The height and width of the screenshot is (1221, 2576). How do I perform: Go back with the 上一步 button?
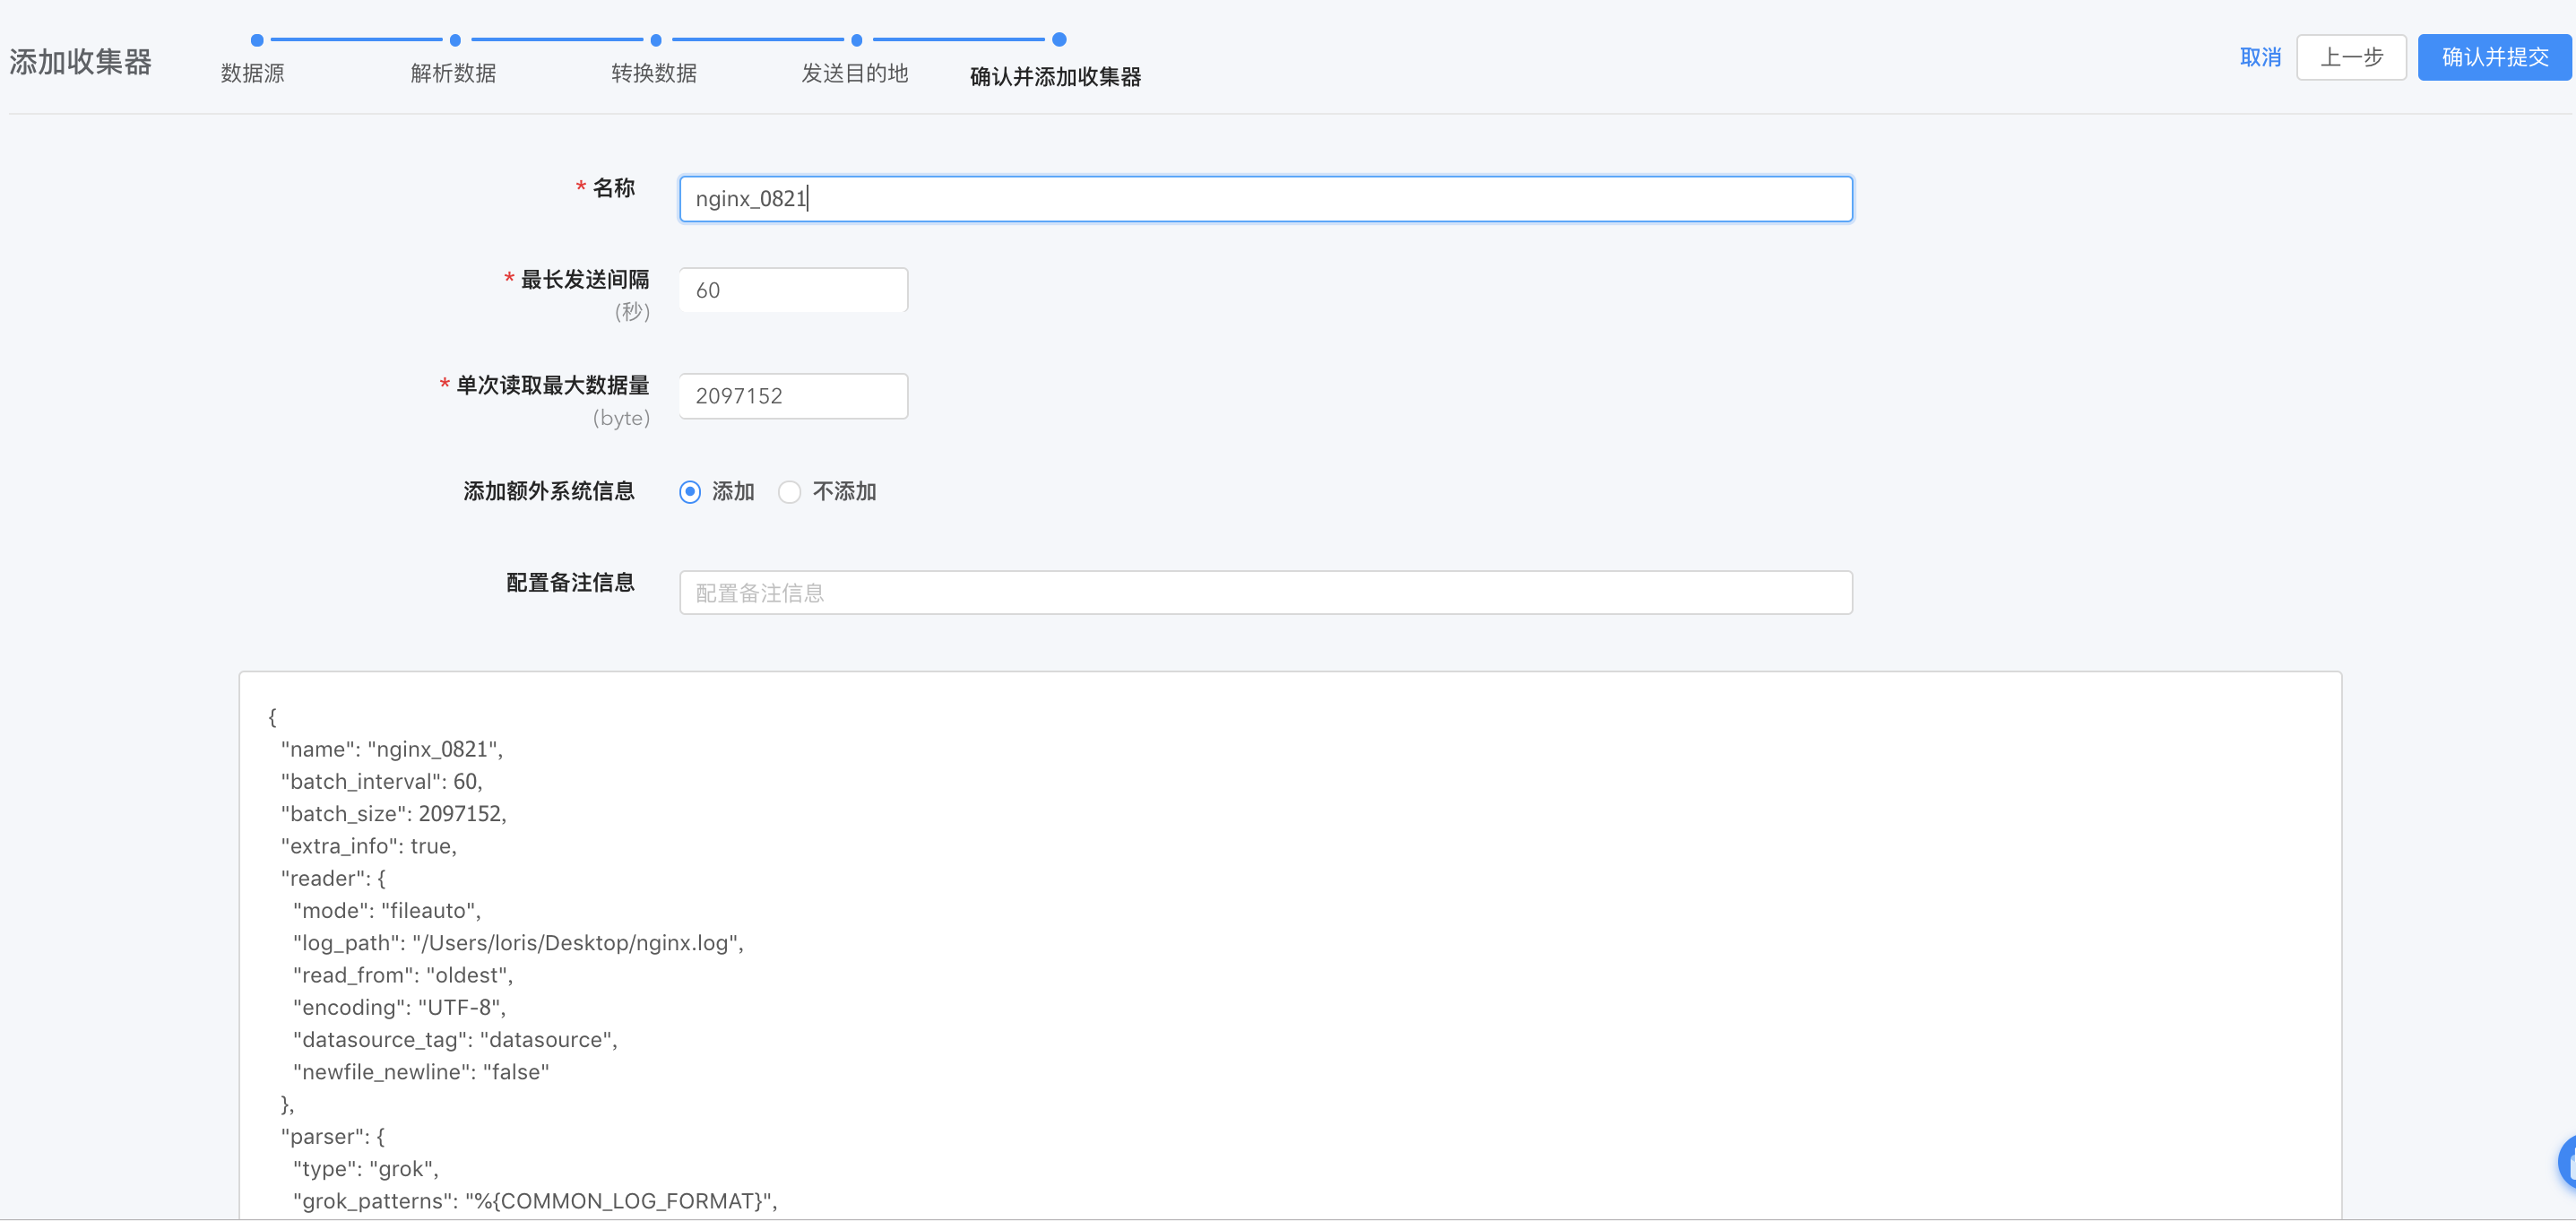tap(2351, 57)
